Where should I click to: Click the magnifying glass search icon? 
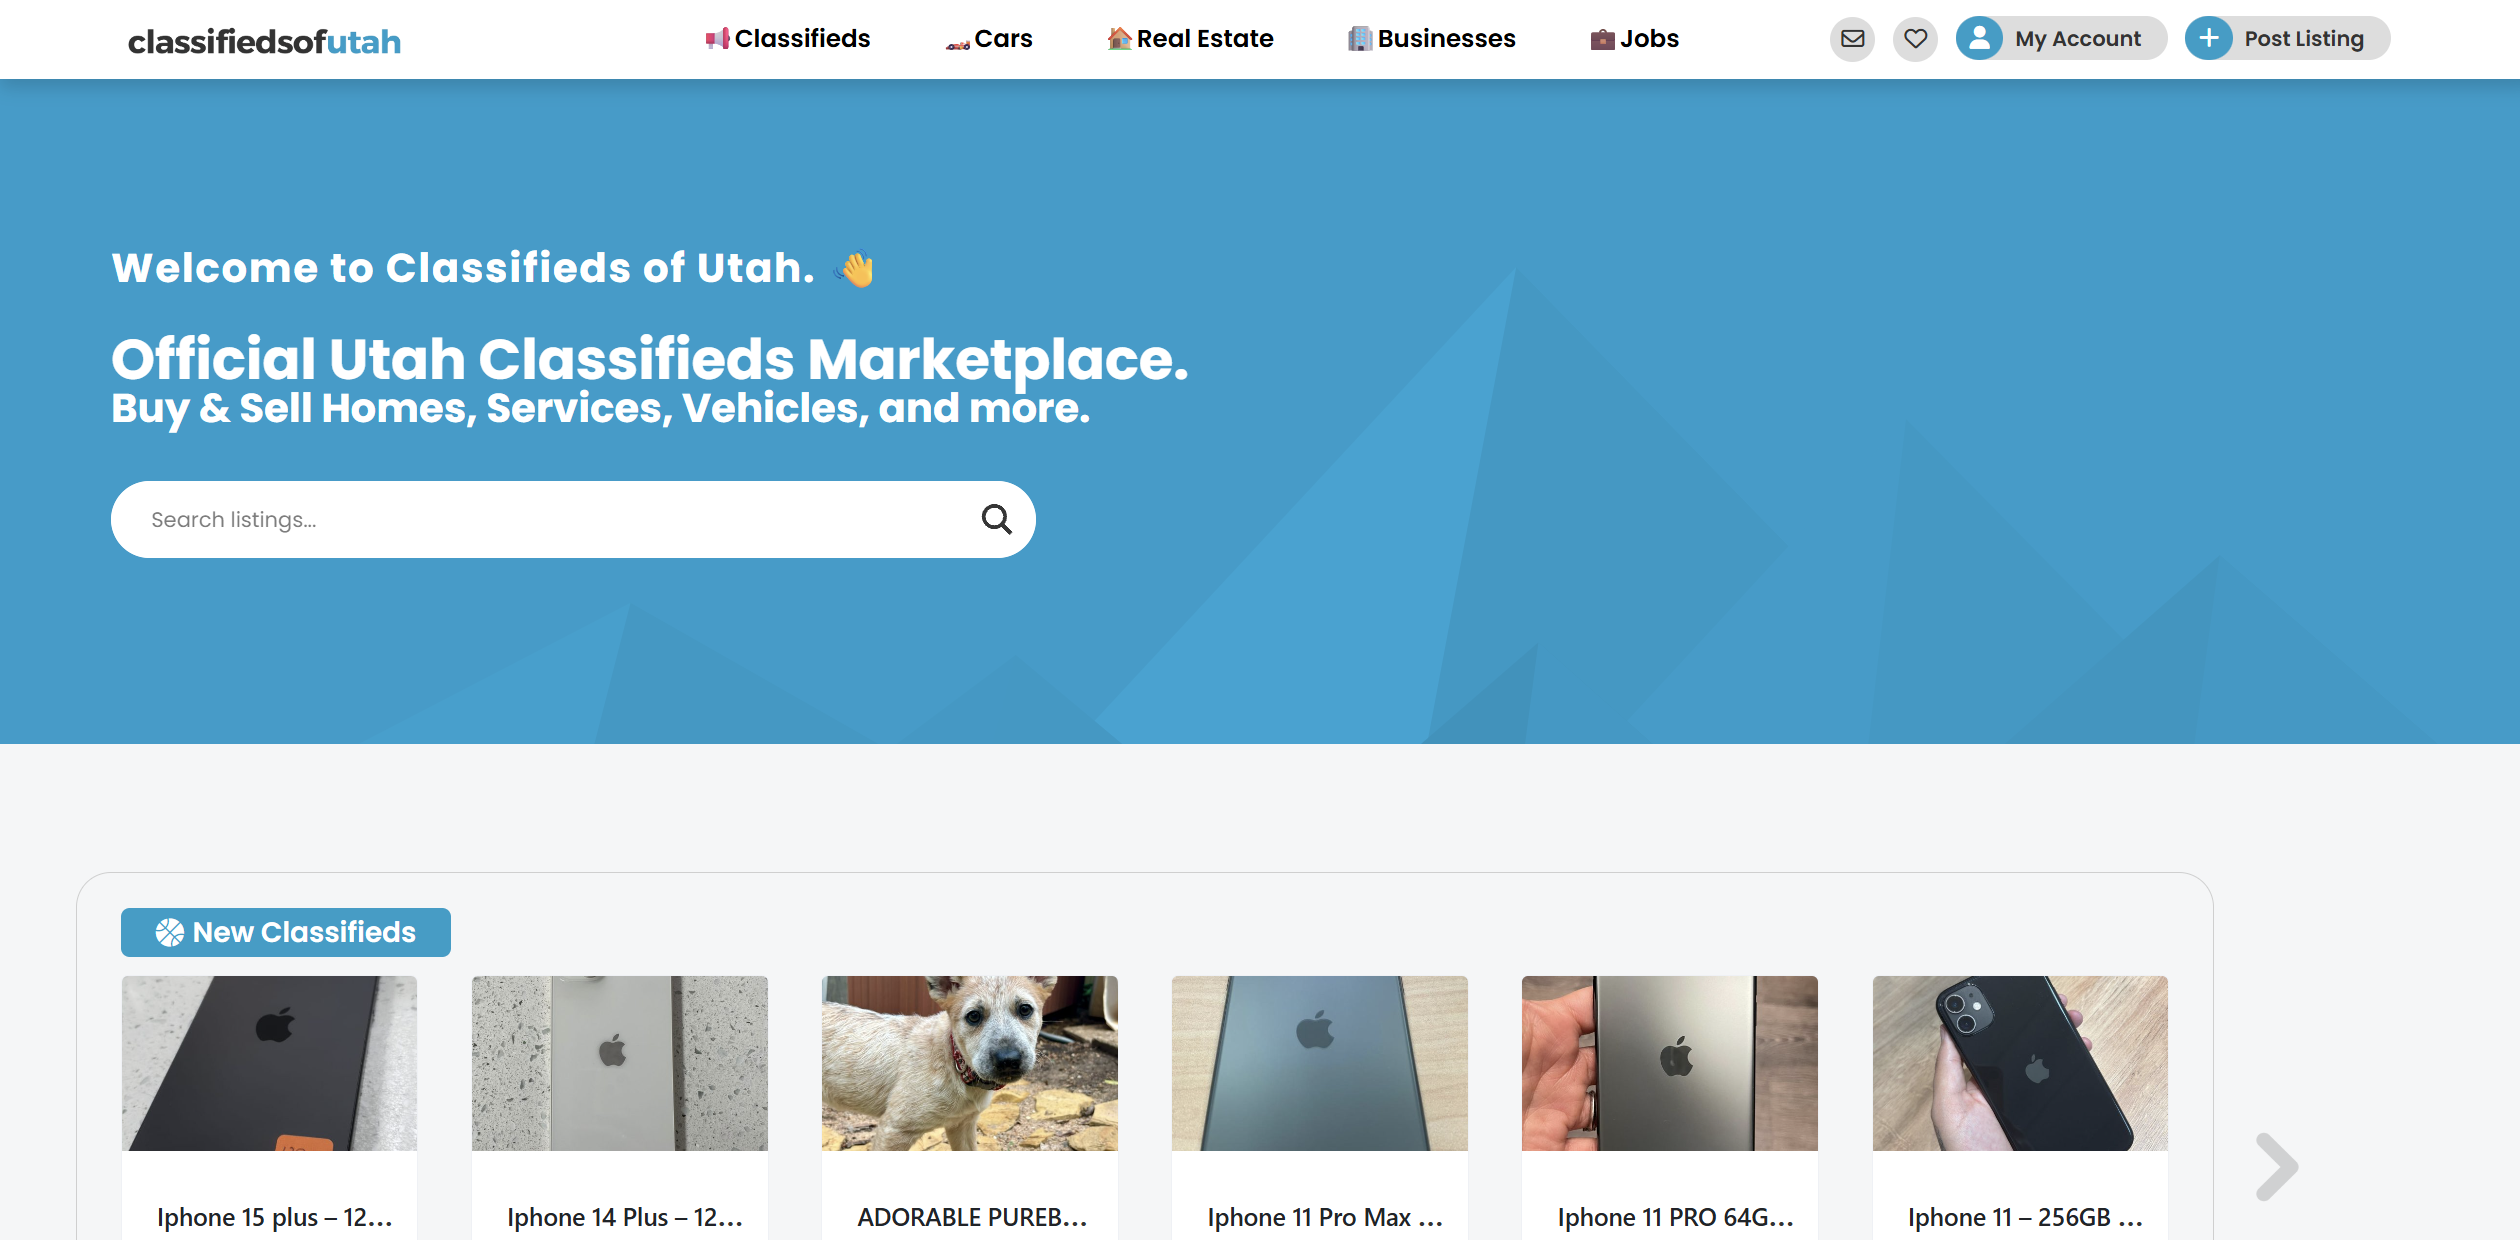click(x=996, y=519)
